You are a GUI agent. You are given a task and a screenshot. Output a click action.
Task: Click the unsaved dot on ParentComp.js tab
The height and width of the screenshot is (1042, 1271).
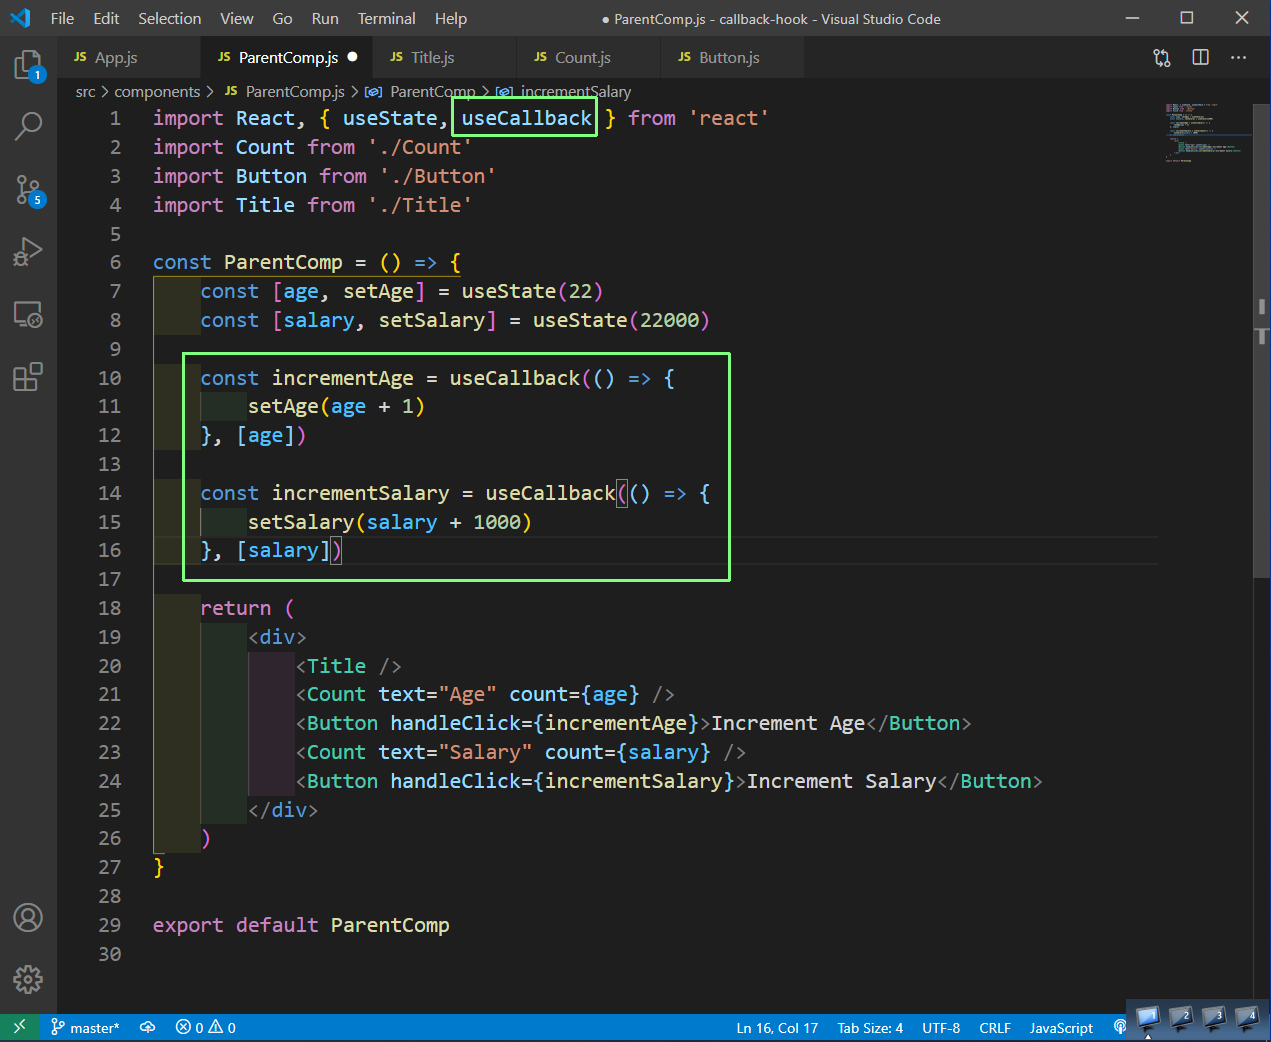(x=352, y=57)
